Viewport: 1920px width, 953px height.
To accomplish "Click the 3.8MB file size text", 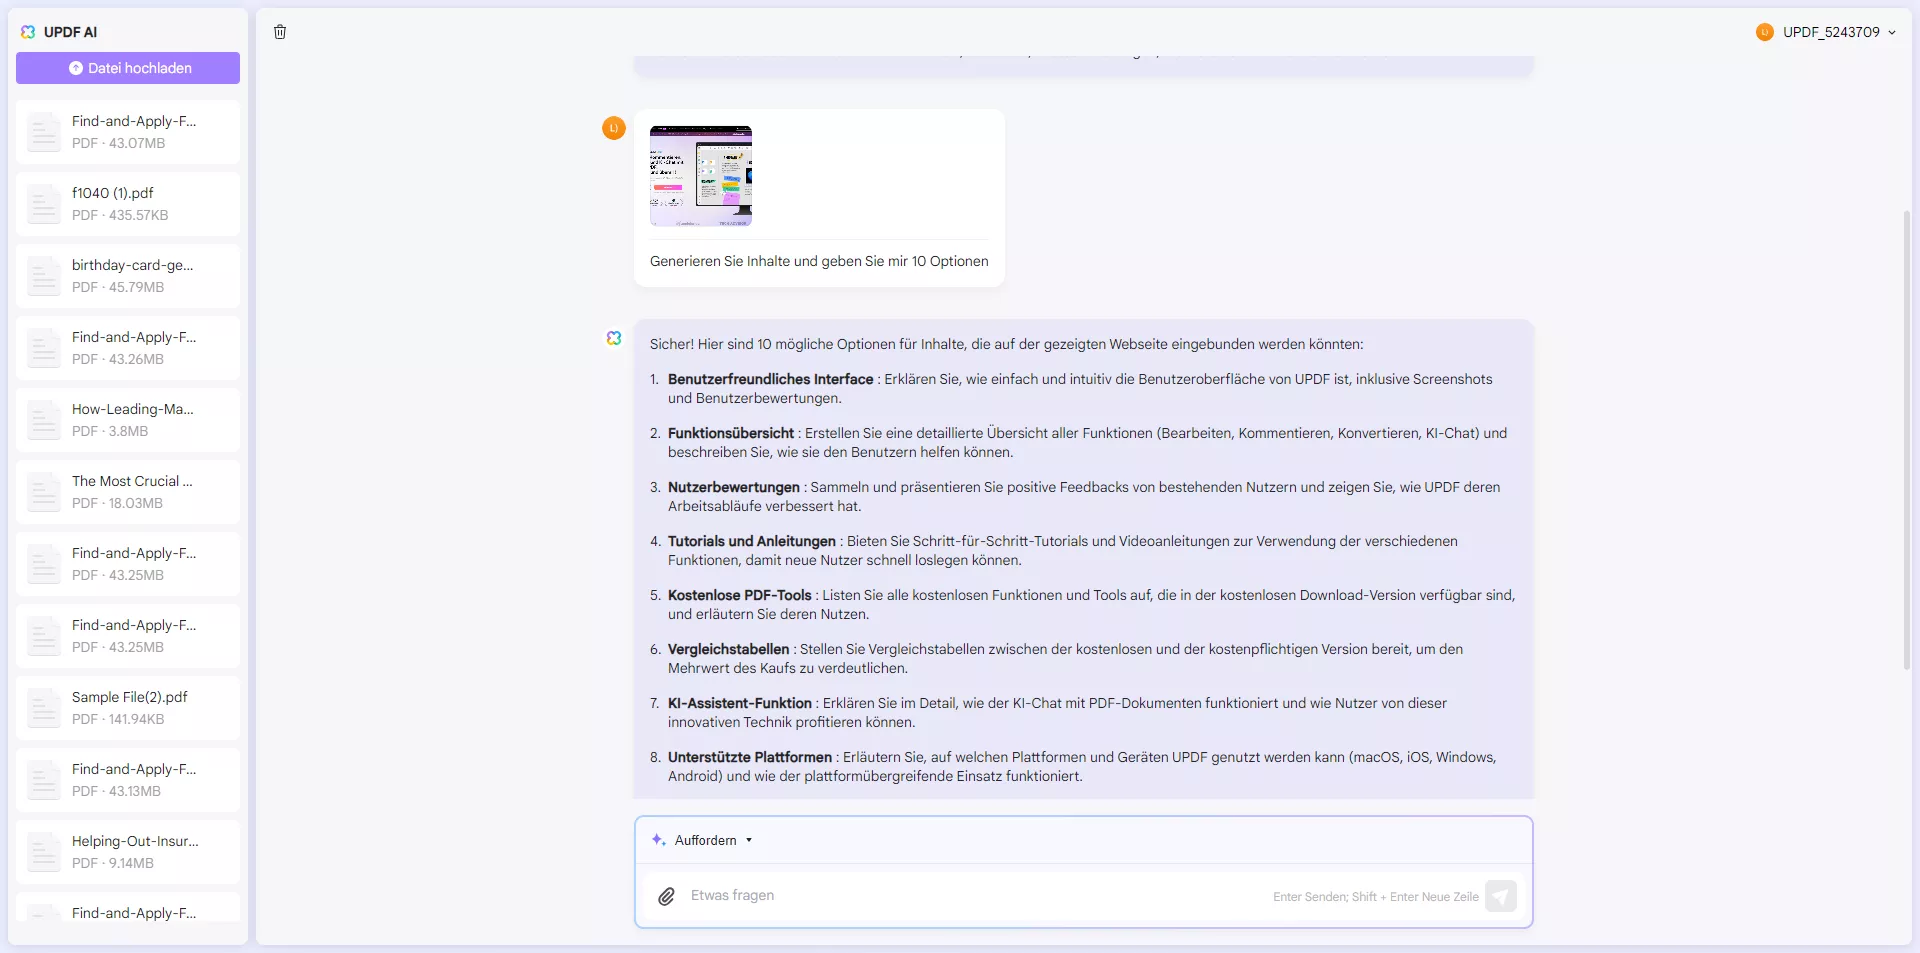I will pos(128,431).
